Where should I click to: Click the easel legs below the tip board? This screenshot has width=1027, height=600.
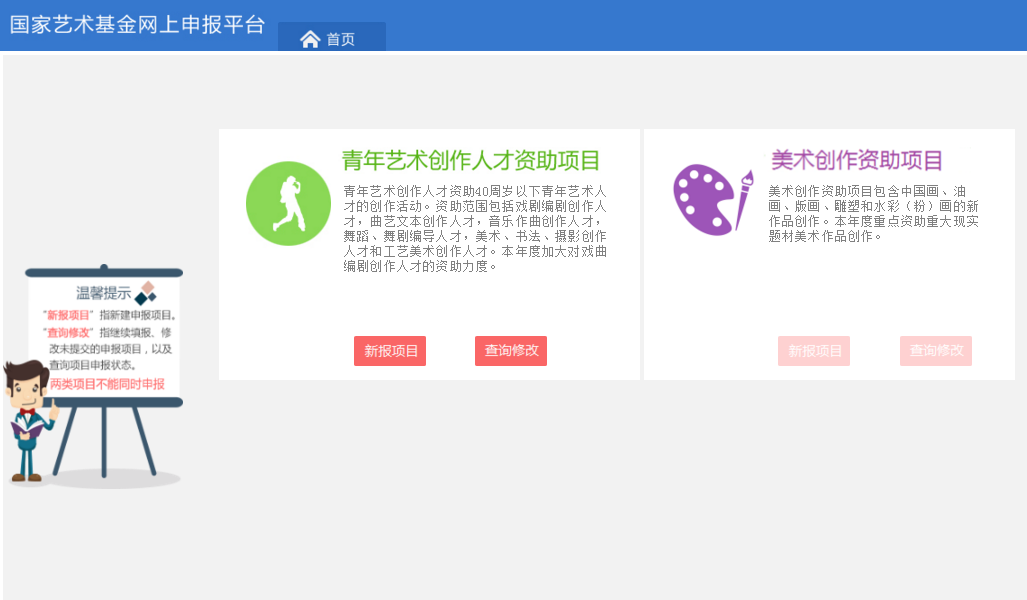coord(104,440)
